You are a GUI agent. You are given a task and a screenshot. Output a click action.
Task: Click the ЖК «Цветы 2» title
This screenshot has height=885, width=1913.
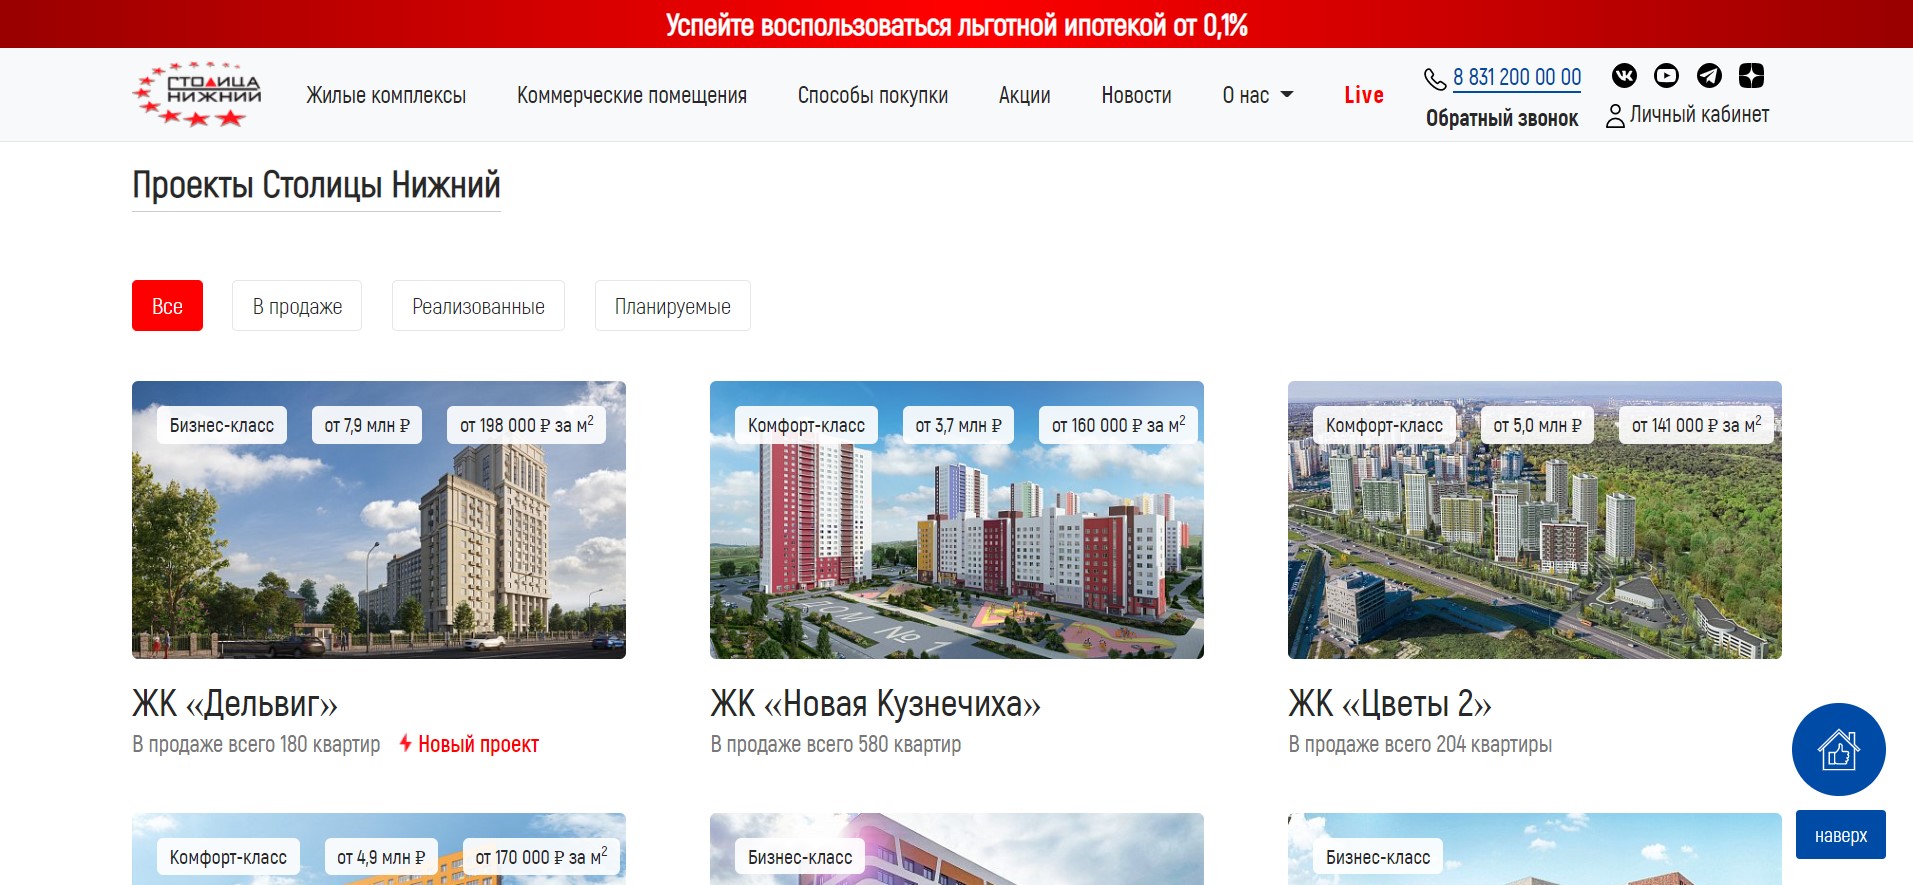pyautogui.click(x=1390, y=704)
